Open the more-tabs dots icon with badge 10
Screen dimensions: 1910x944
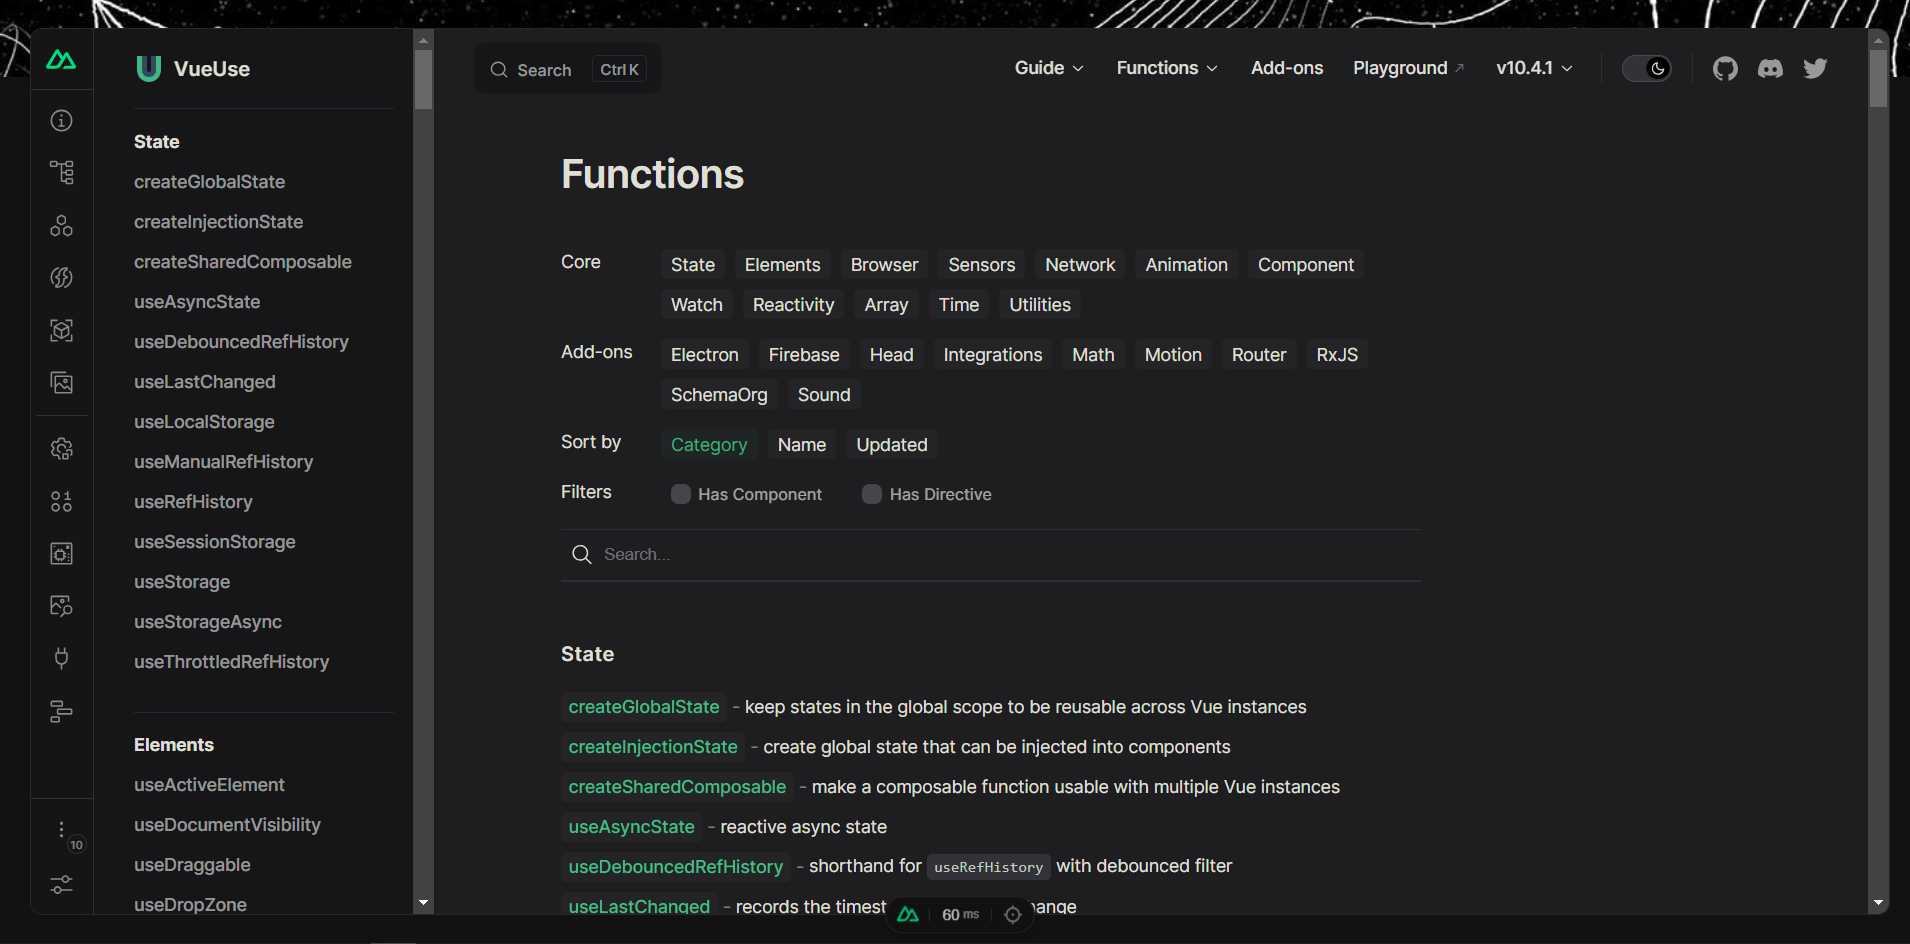click(x=62, y=831)
